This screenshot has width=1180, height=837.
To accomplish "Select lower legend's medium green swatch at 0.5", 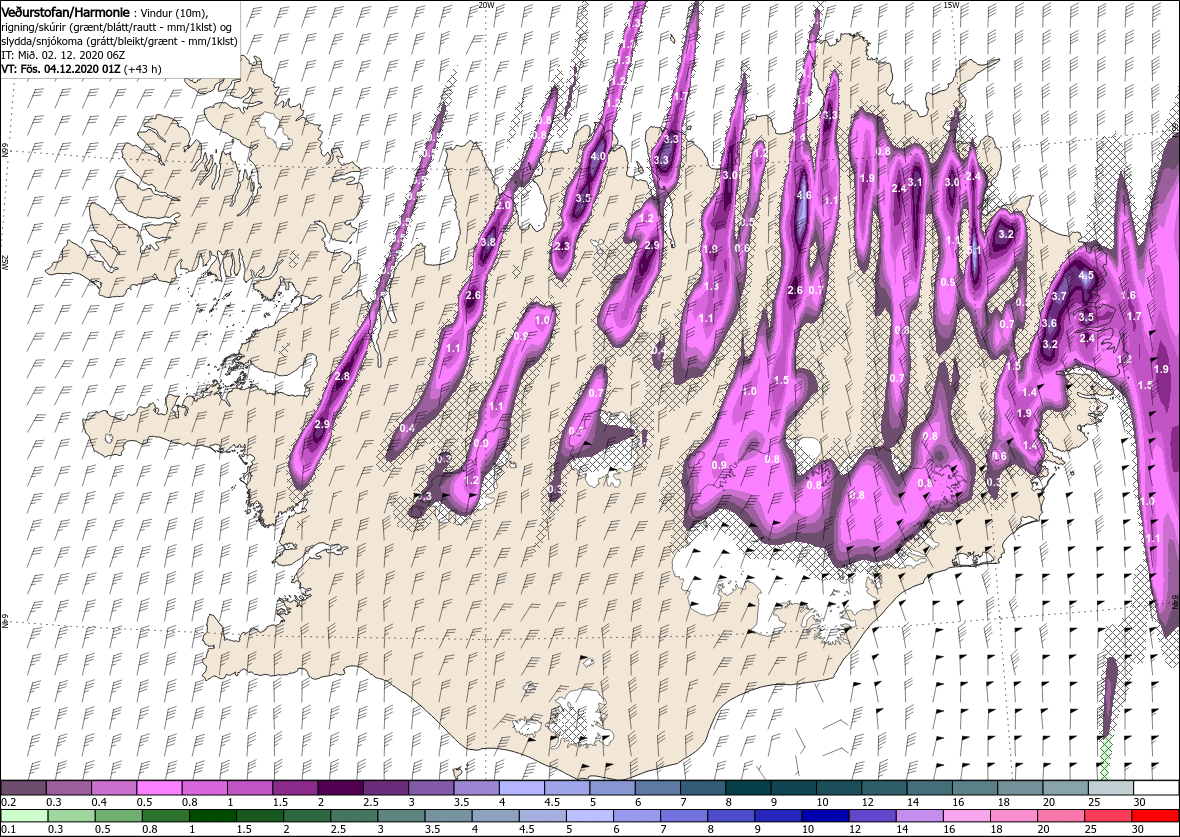I will (x=119, y=816).
